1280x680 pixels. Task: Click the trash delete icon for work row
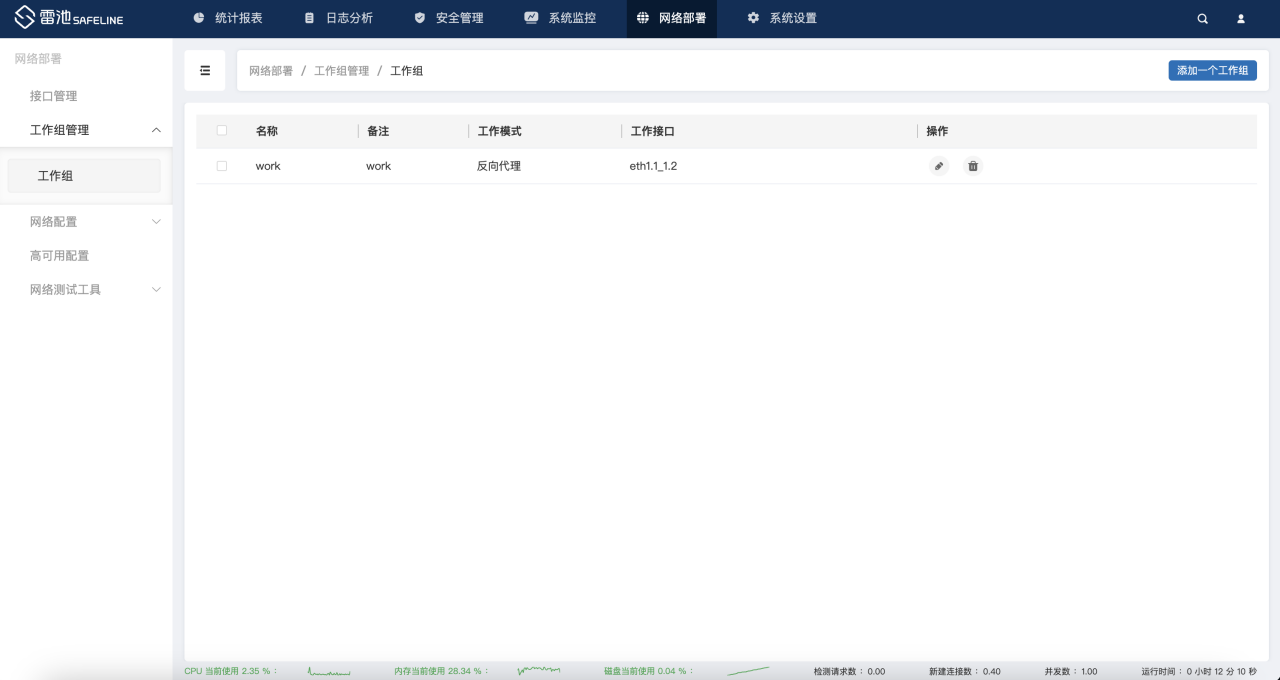click(973, 166)
